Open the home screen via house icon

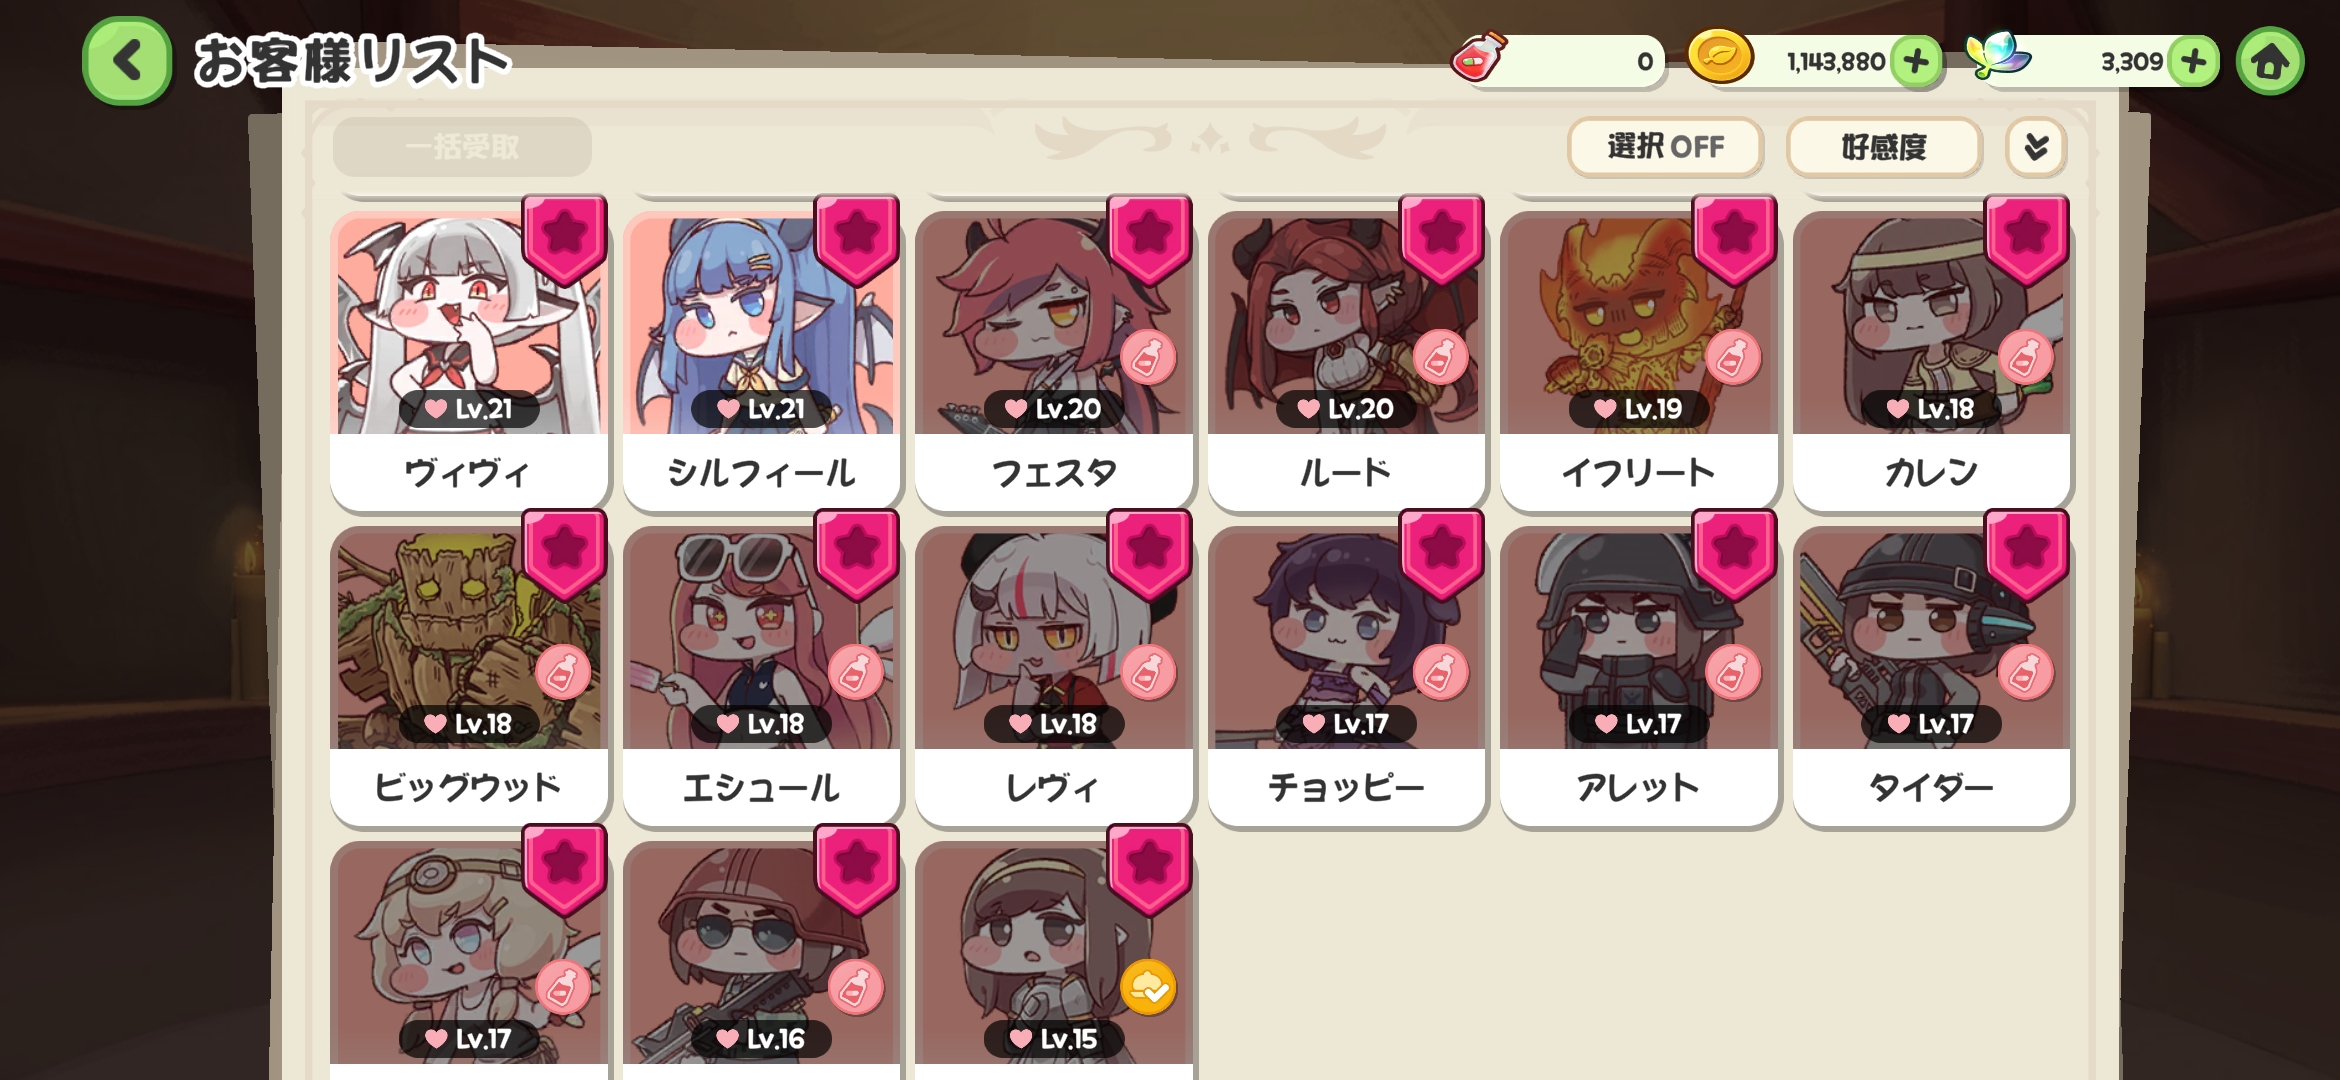point(2270,62)
